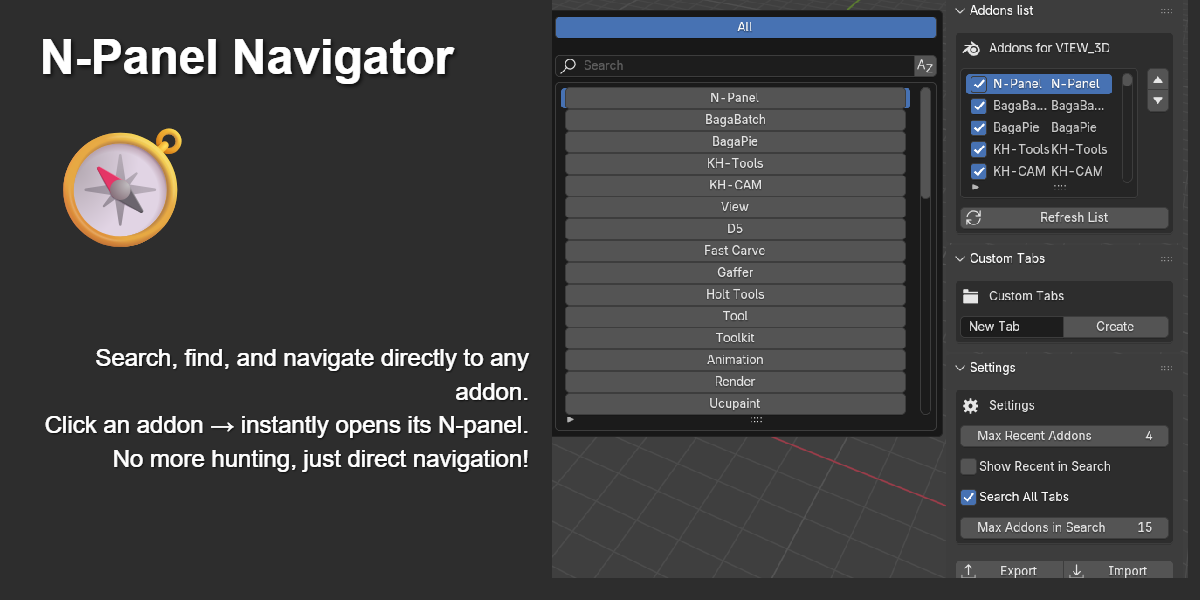Uncheck the KH-CAM addon checkbox
The width and height of the screenshot is (1200, 600).
tap(979, 172)
